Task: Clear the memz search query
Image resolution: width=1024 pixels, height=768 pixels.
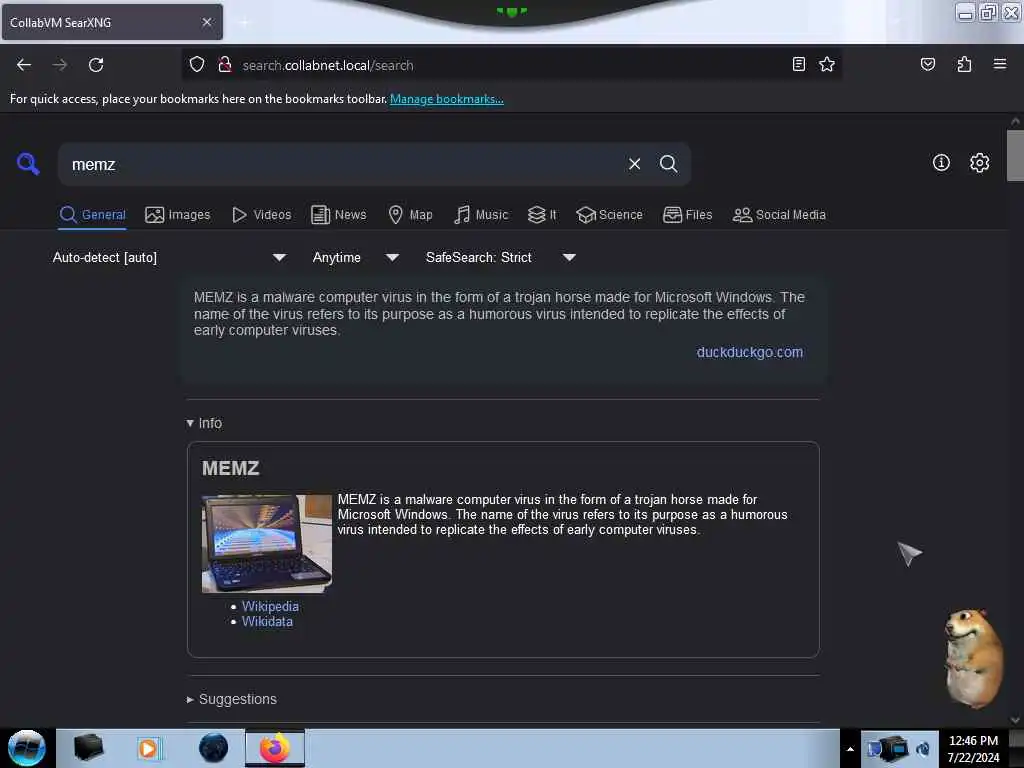Action: [x=634, y=164]
